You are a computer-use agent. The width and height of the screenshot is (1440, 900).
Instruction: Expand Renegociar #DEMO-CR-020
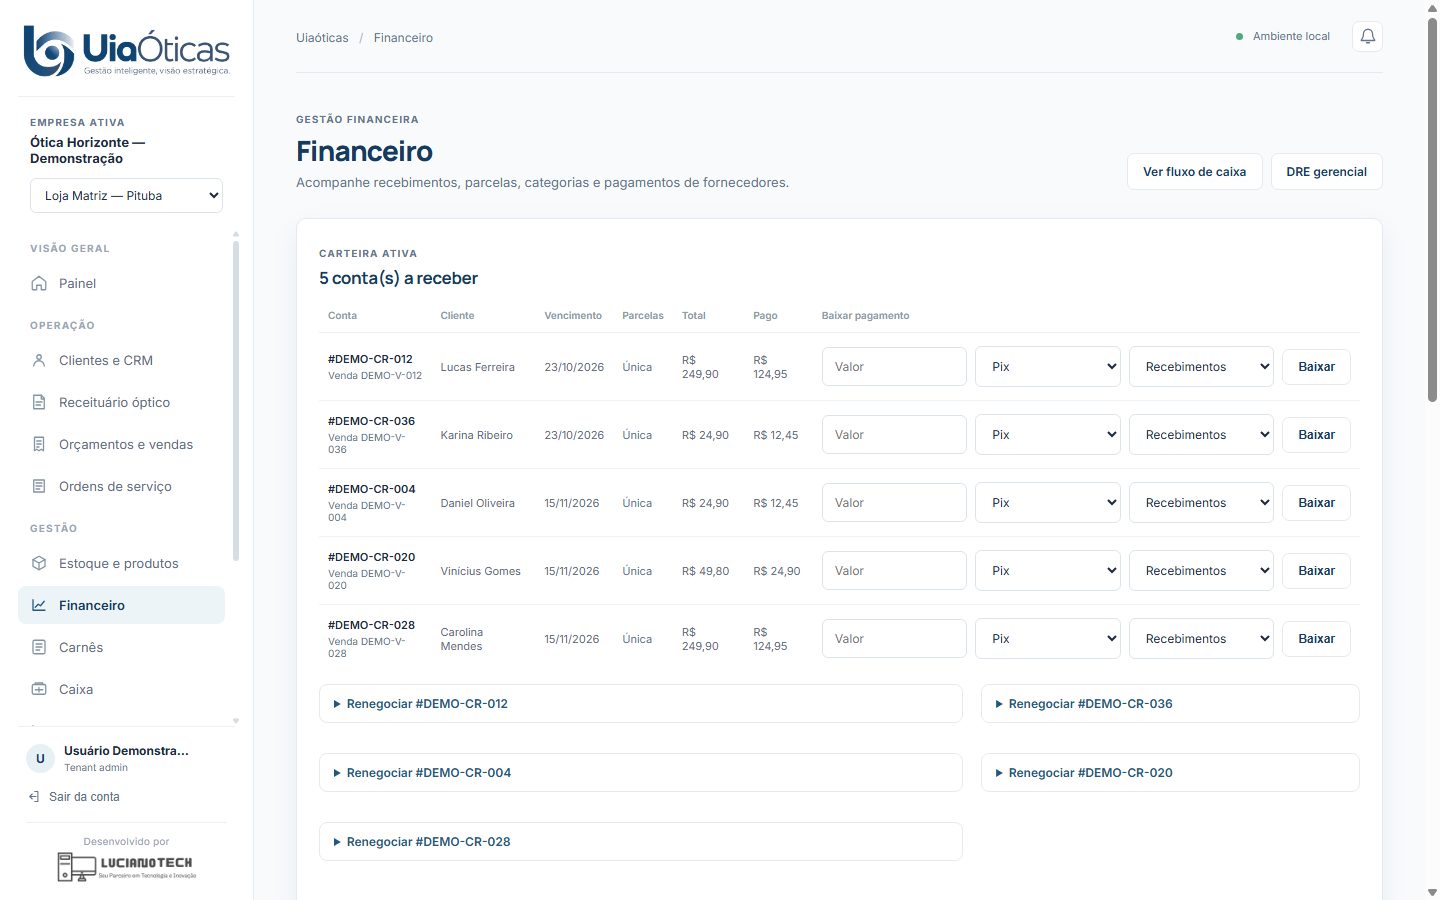click(x=1170, y=773)
